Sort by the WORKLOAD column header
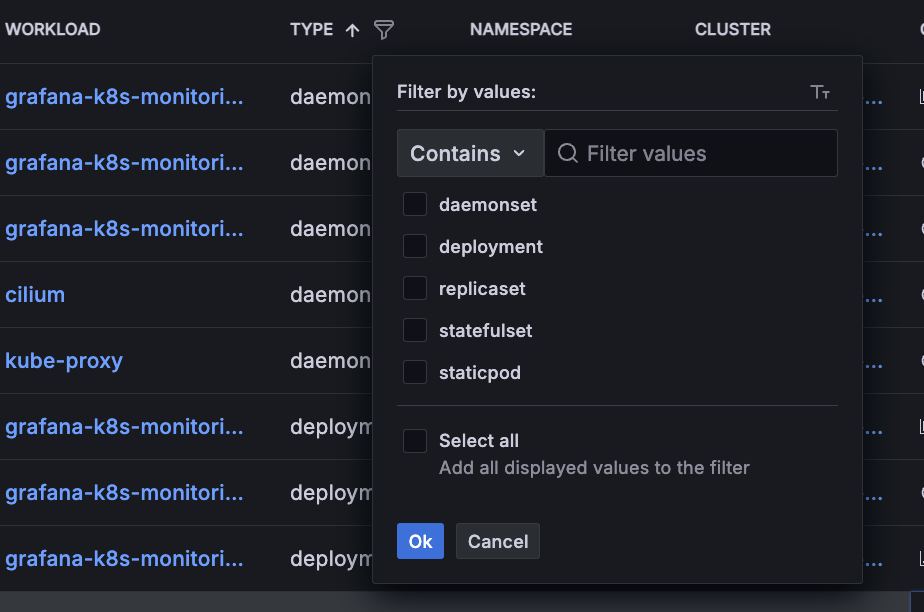924x612 pixels. (x=53, y=30)
